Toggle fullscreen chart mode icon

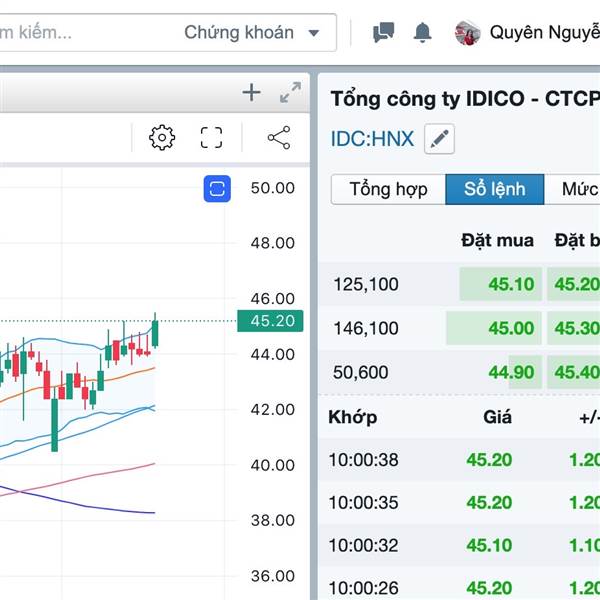pos(211,137)
